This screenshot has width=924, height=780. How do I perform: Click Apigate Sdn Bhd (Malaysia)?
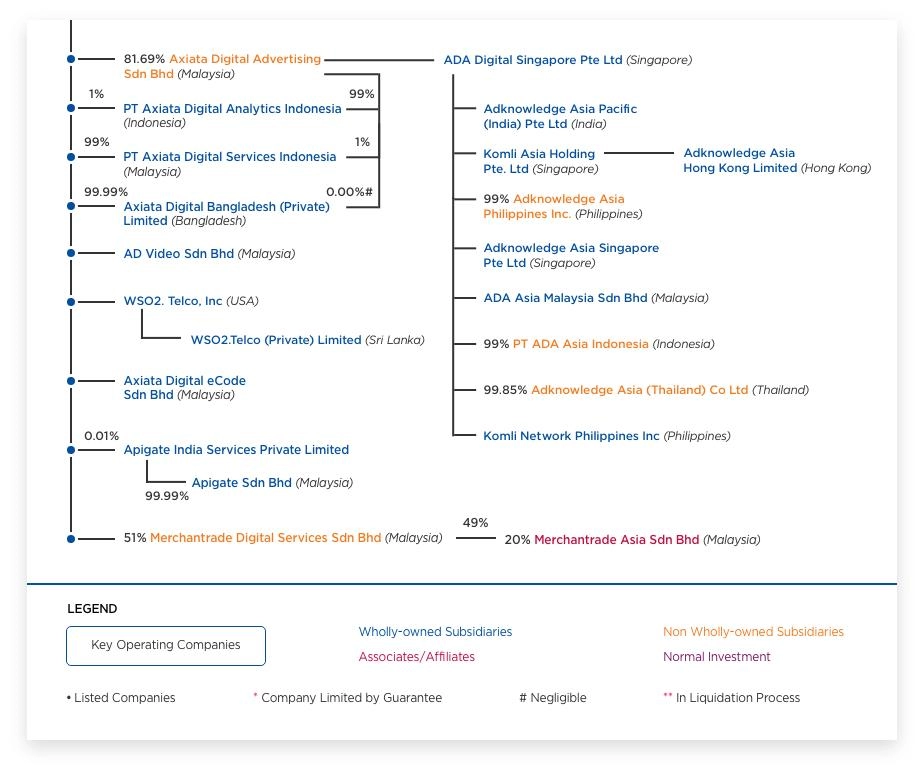272,482
